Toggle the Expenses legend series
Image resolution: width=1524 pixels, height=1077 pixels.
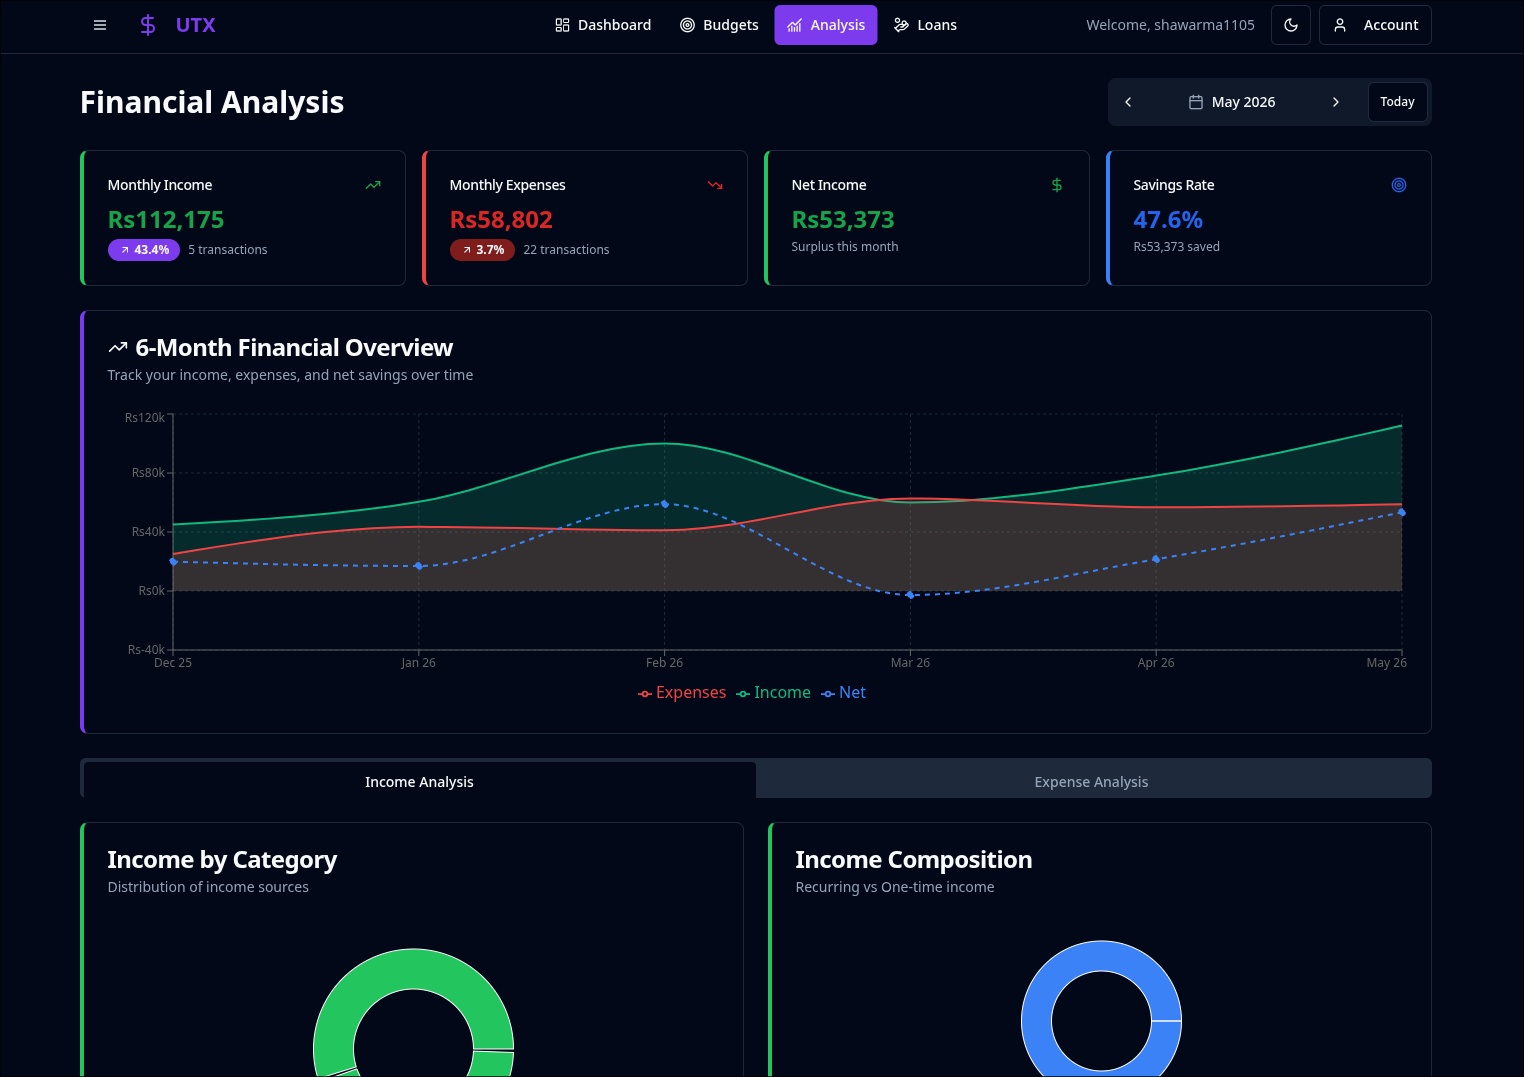click(x=682, y=693)
